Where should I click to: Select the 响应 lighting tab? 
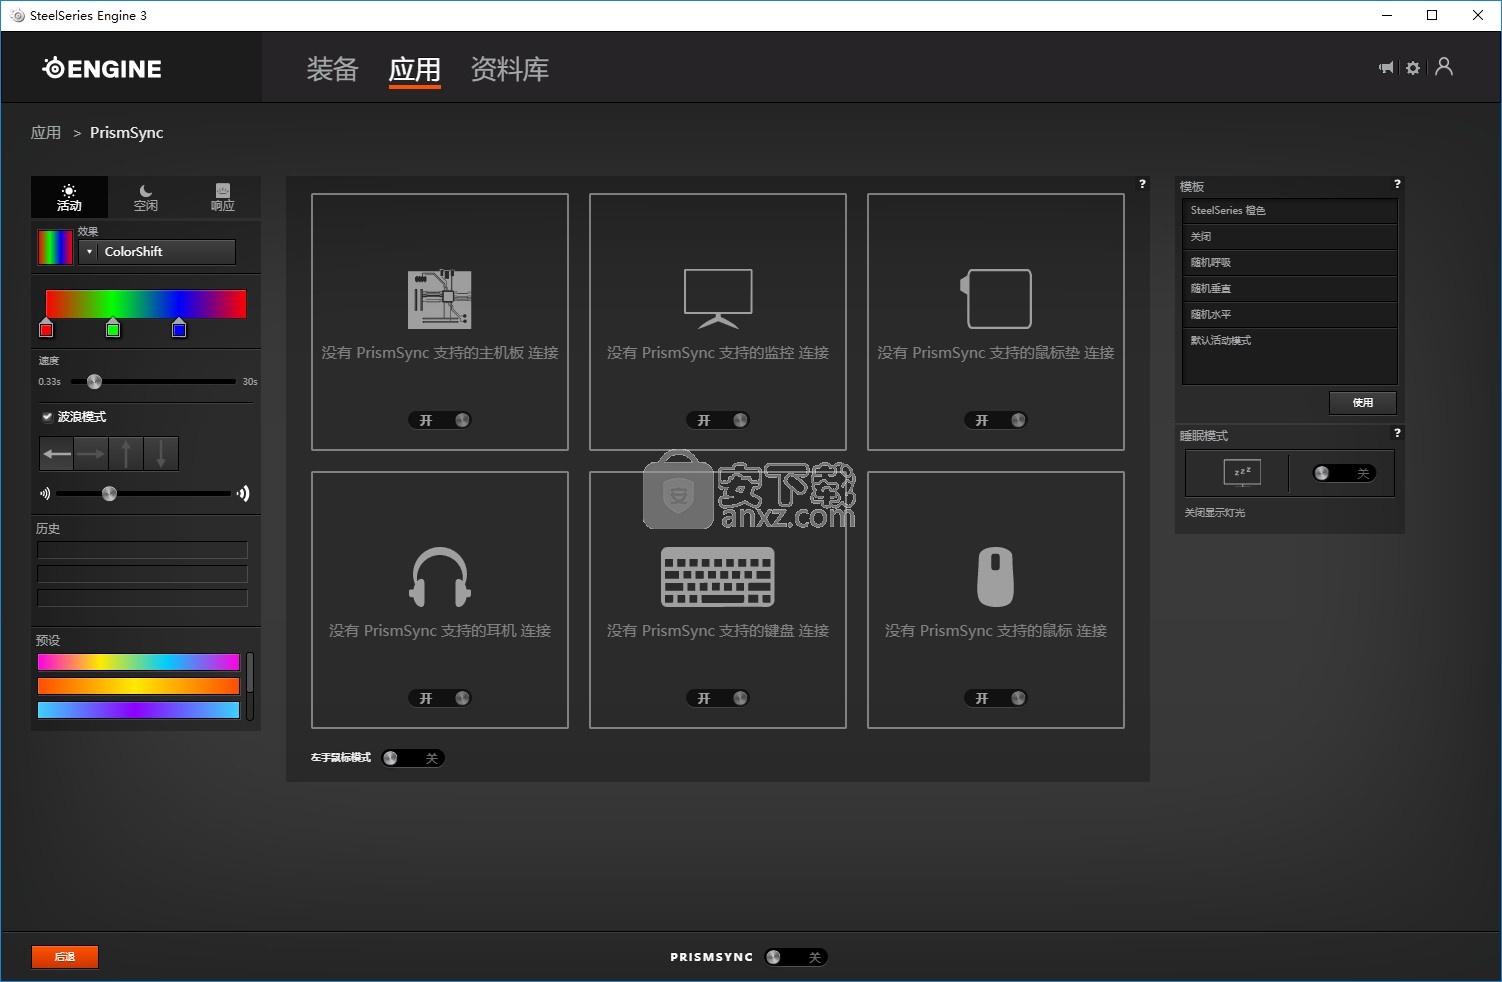click(223, 197)
